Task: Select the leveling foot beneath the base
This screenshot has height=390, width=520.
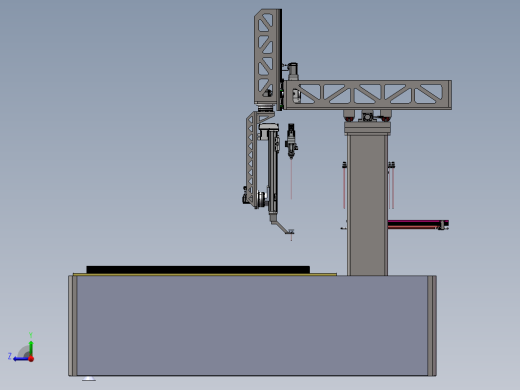Action: point(89,378)
